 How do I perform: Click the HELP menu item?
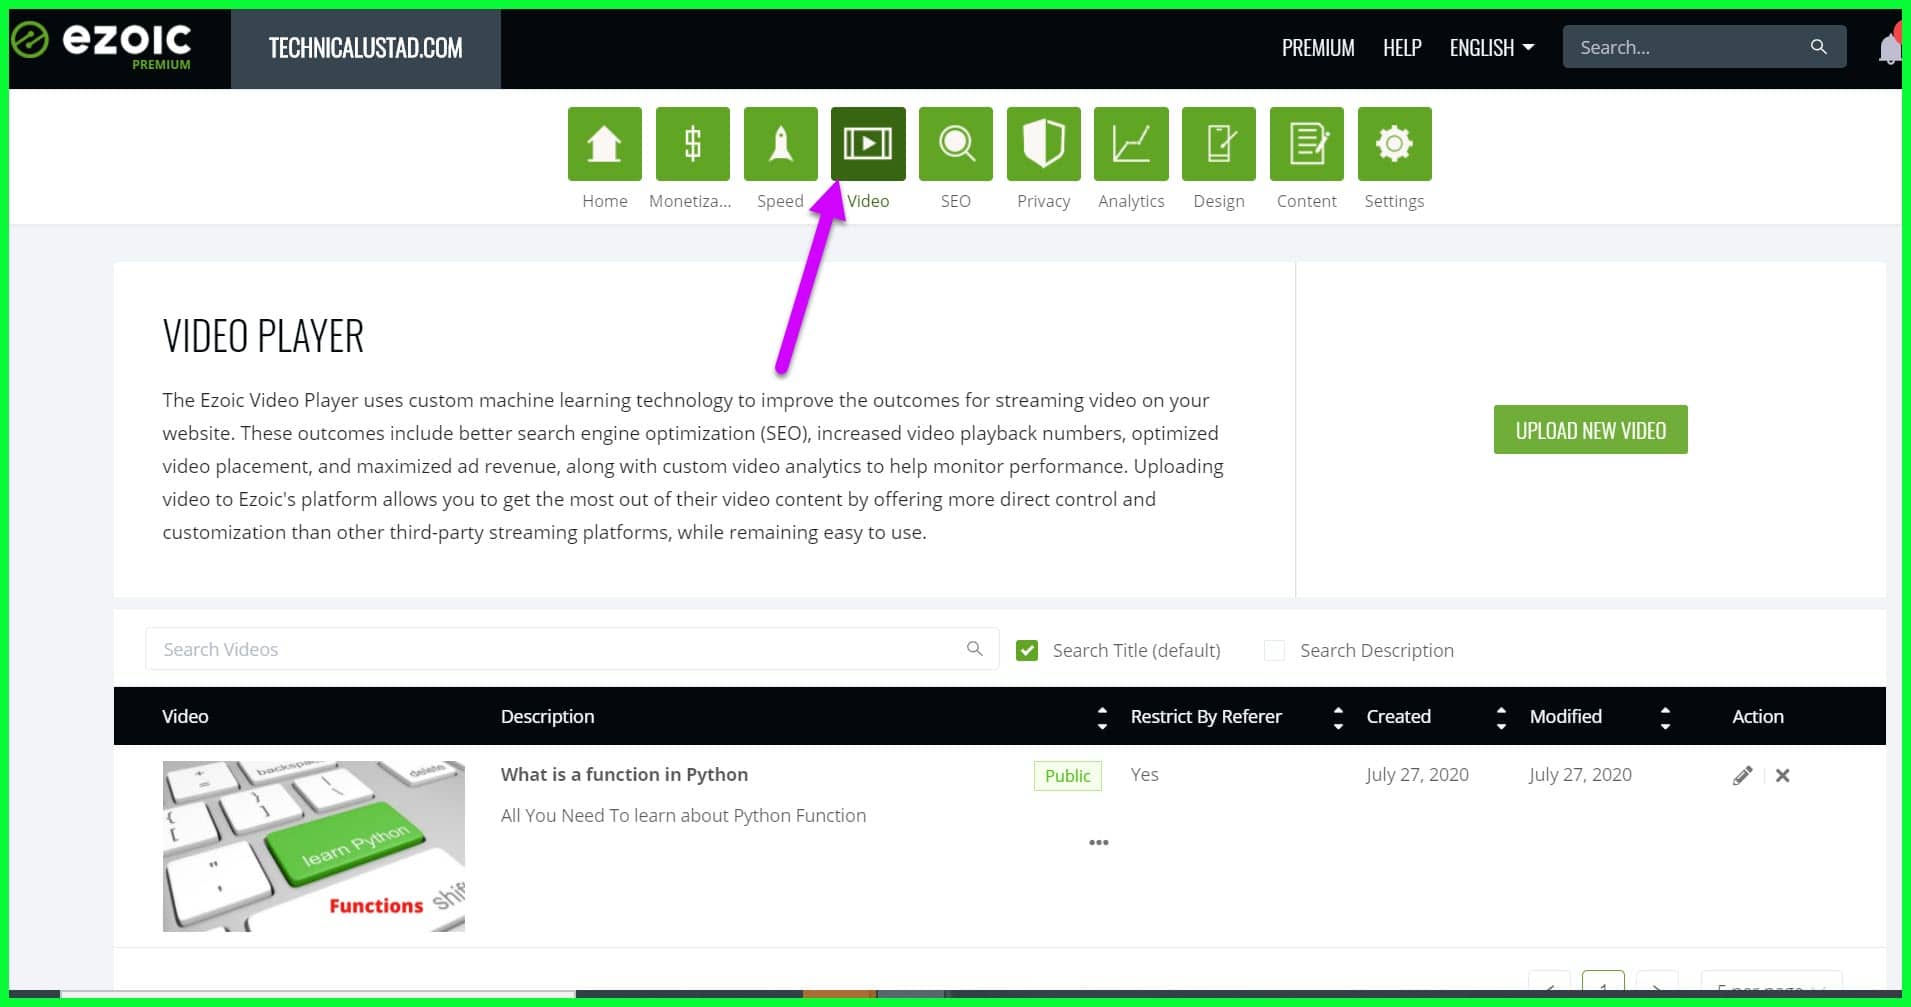(x=1402, y=48)
